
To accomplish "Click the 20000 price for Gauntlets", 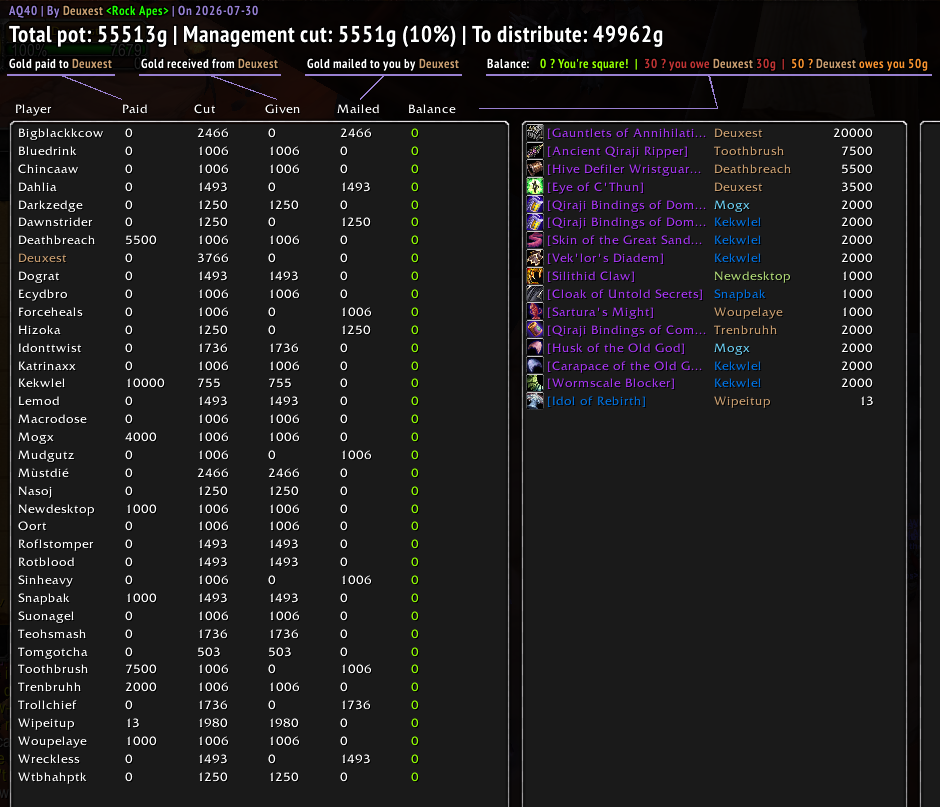I will point(852,133).
